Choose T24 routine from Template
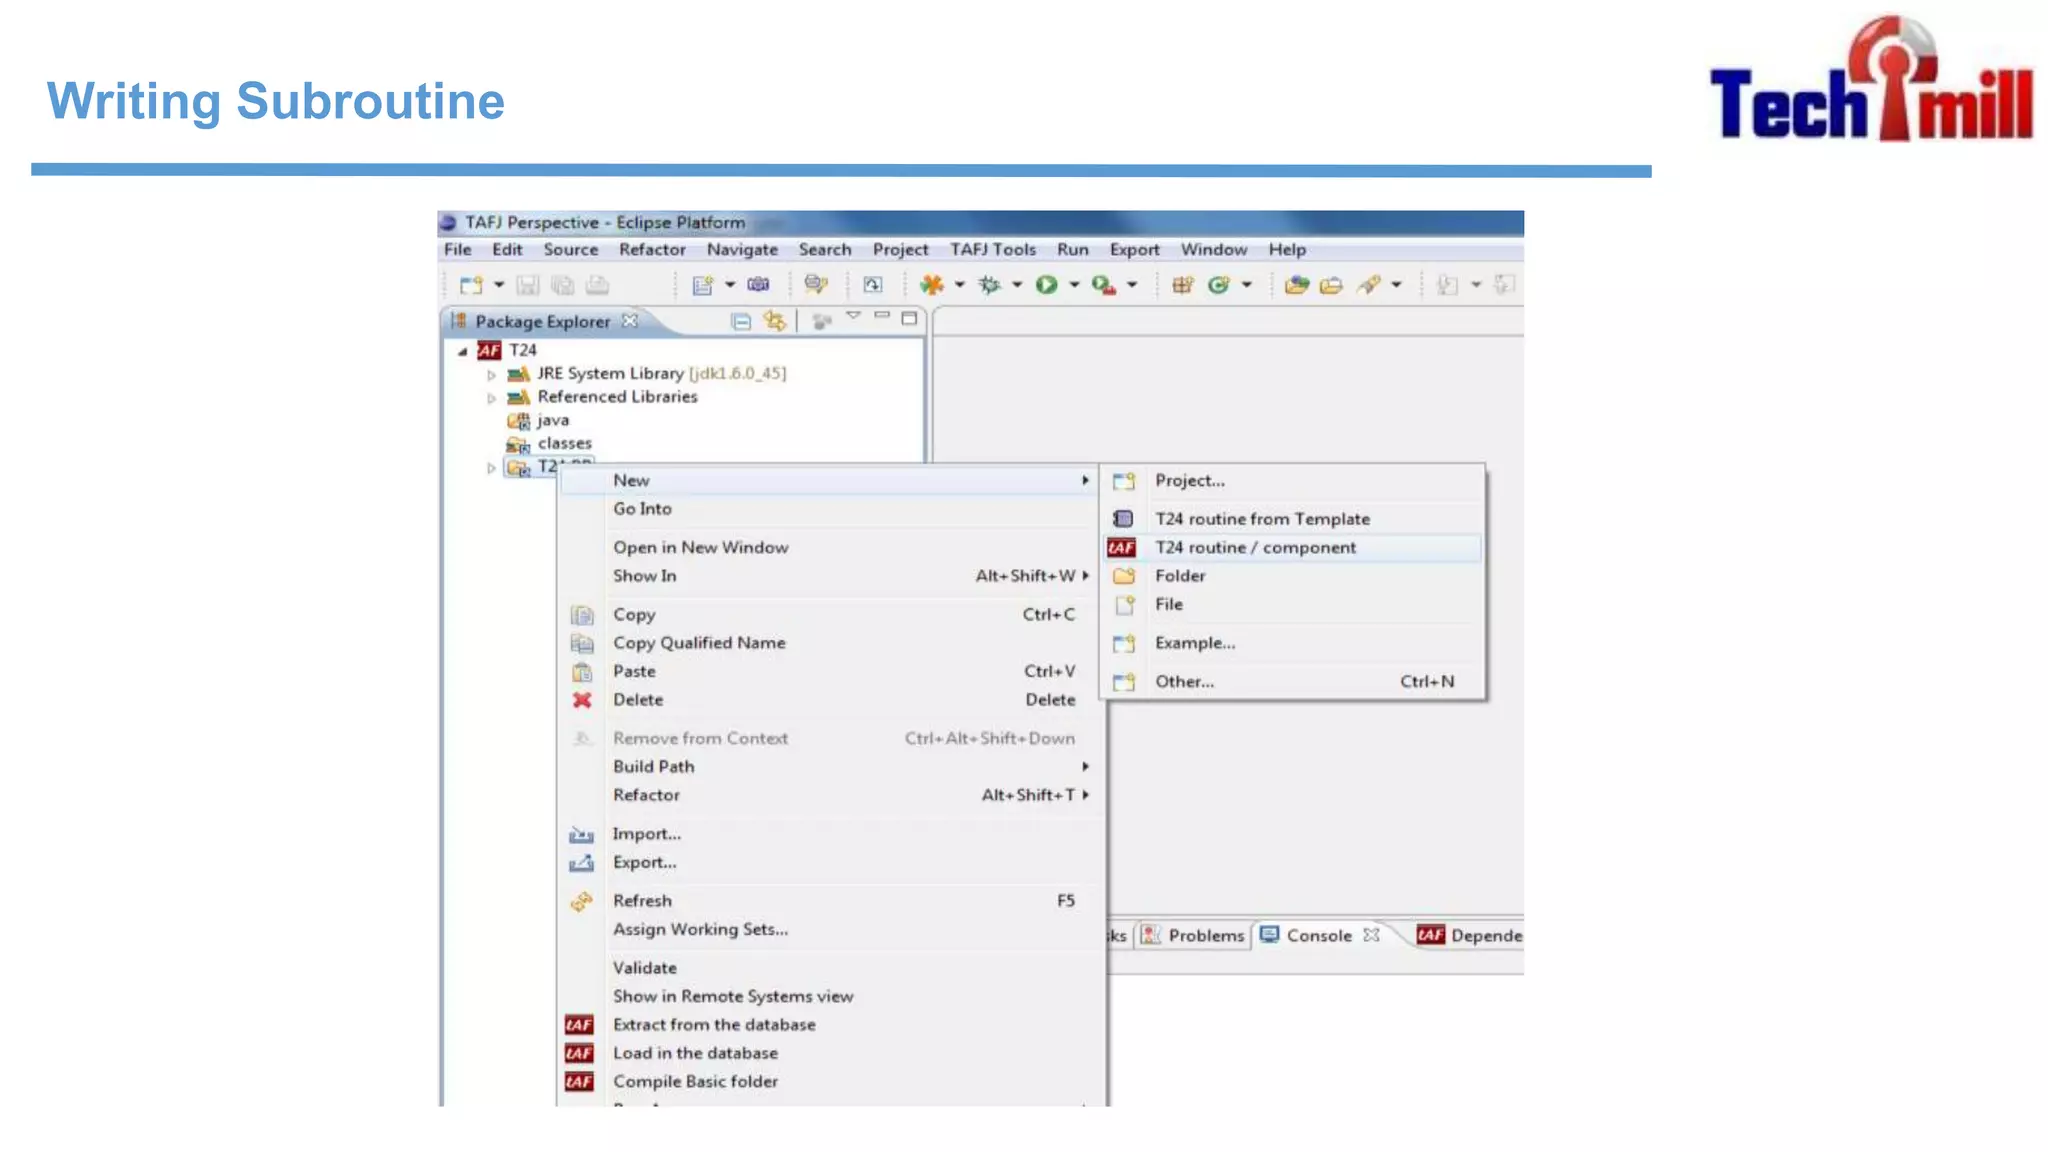The image size is (2048, 1152). point(1262,519)
